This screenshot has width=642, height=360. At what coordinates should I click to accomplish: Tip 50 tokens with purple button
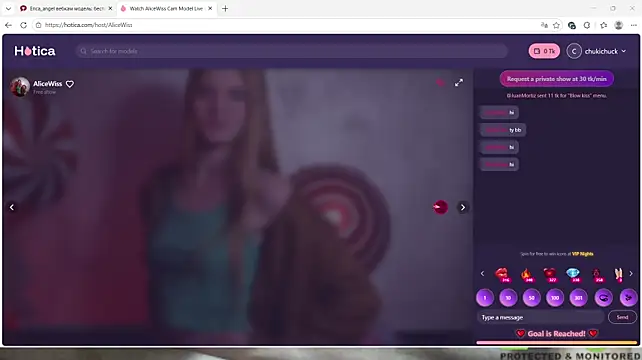pyautogui.click(x=531, y=298)
